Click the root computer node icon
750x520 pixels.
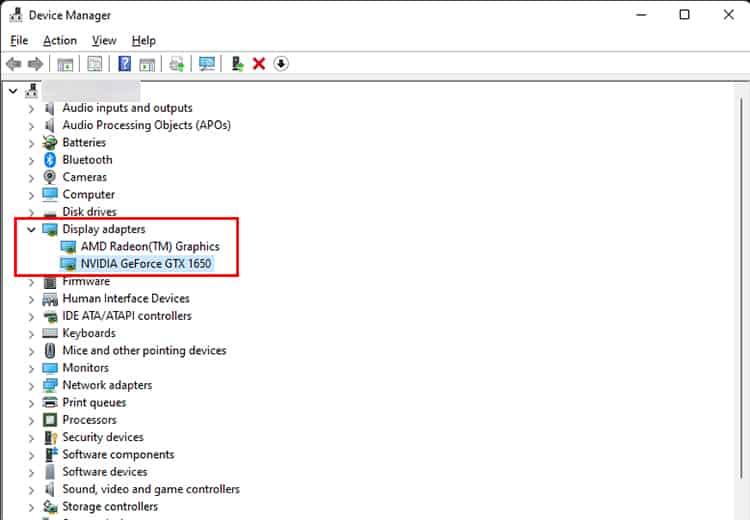pyautogui.click(x=32, y=90)
